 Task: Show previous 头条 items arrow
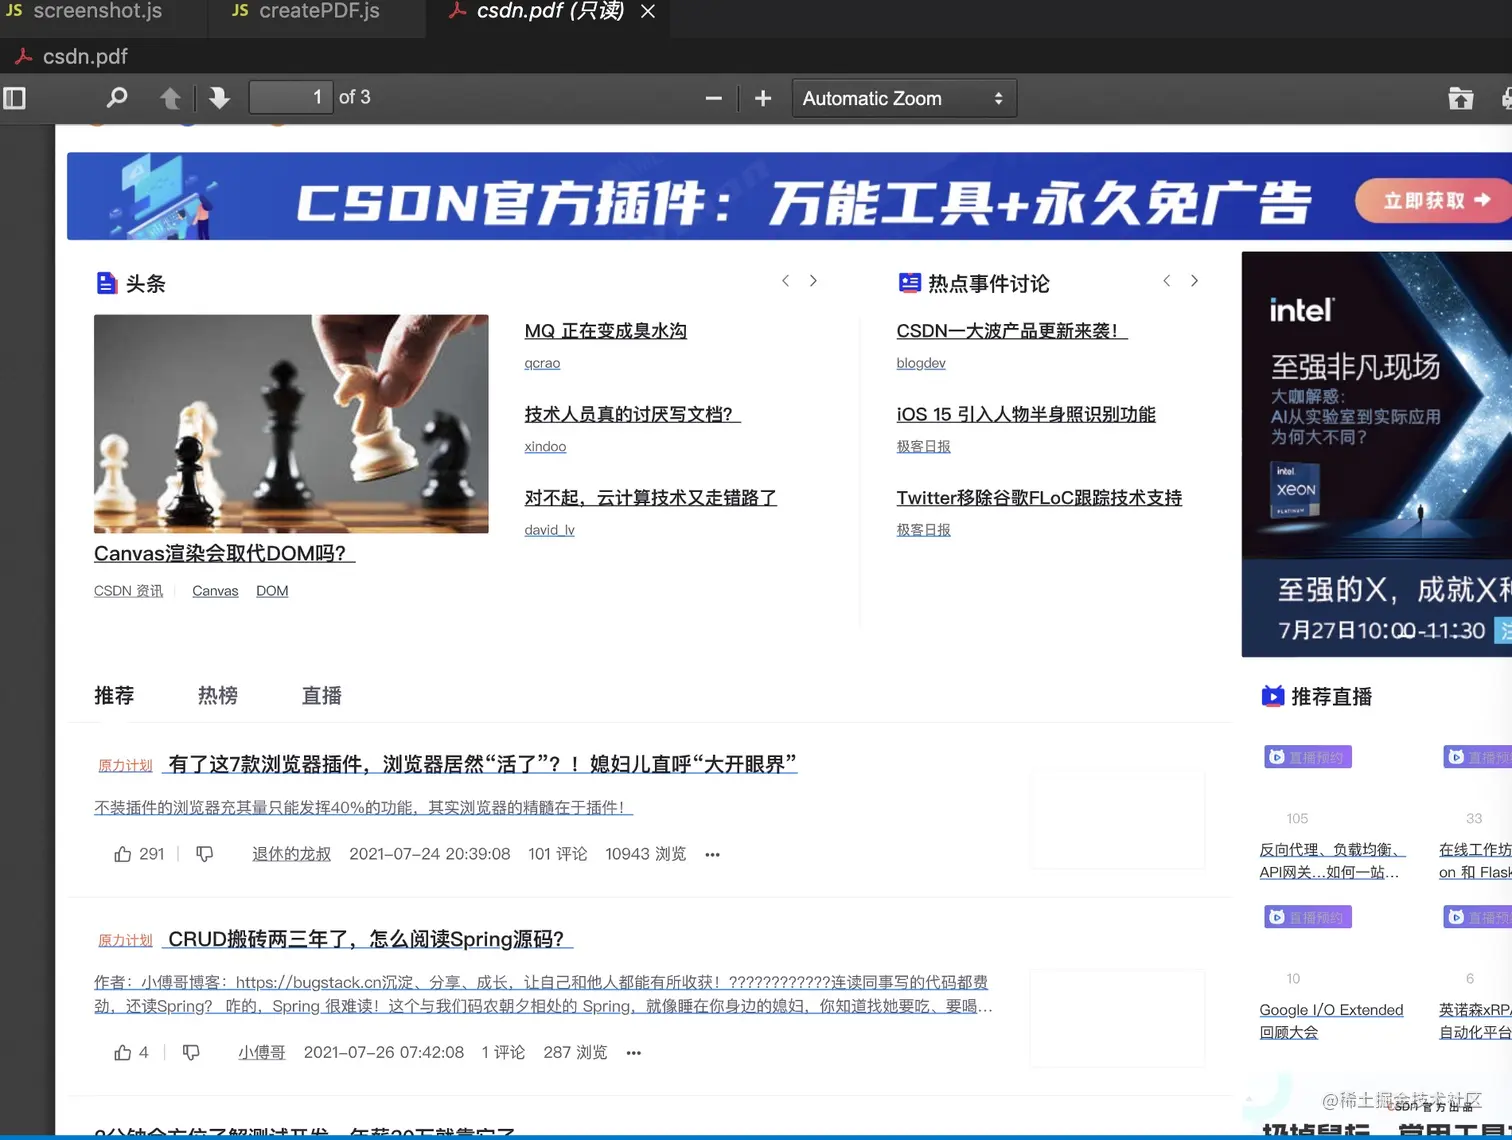pos(785,281)
